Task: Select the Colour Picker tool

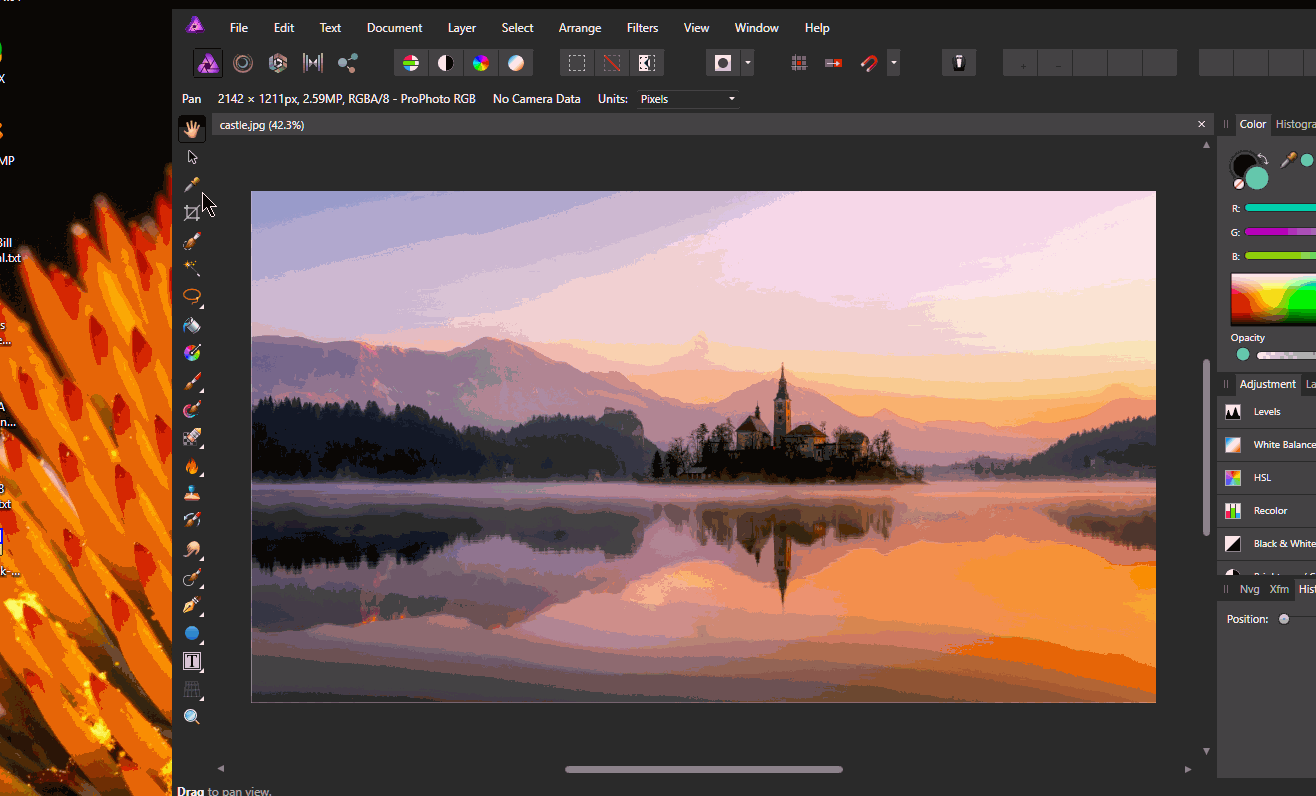Action: point(192,184)
